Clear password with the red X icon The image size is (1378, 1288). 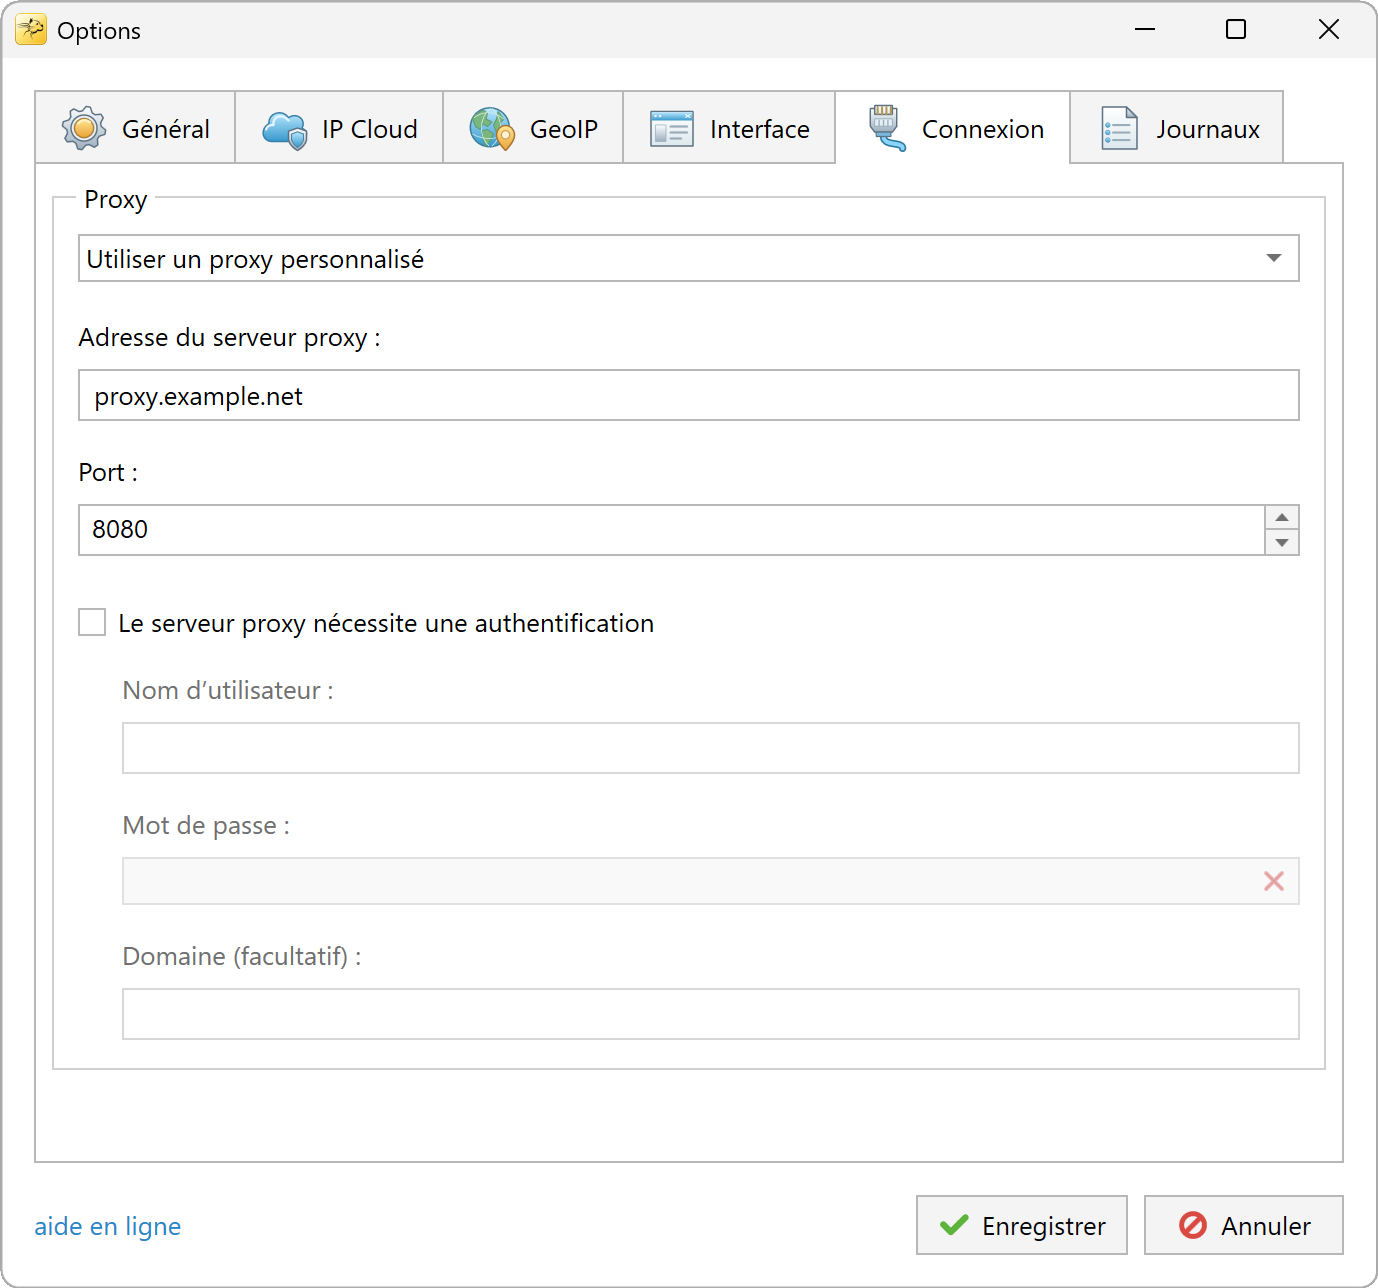pos(1274,881)
